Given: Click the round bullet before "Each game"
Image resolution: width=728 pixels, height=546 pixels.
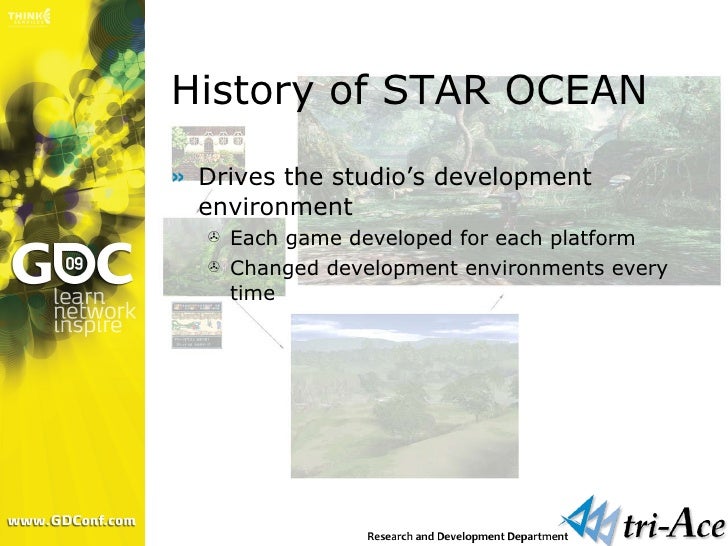Looking at the screenshot, I should pos(214,237).
